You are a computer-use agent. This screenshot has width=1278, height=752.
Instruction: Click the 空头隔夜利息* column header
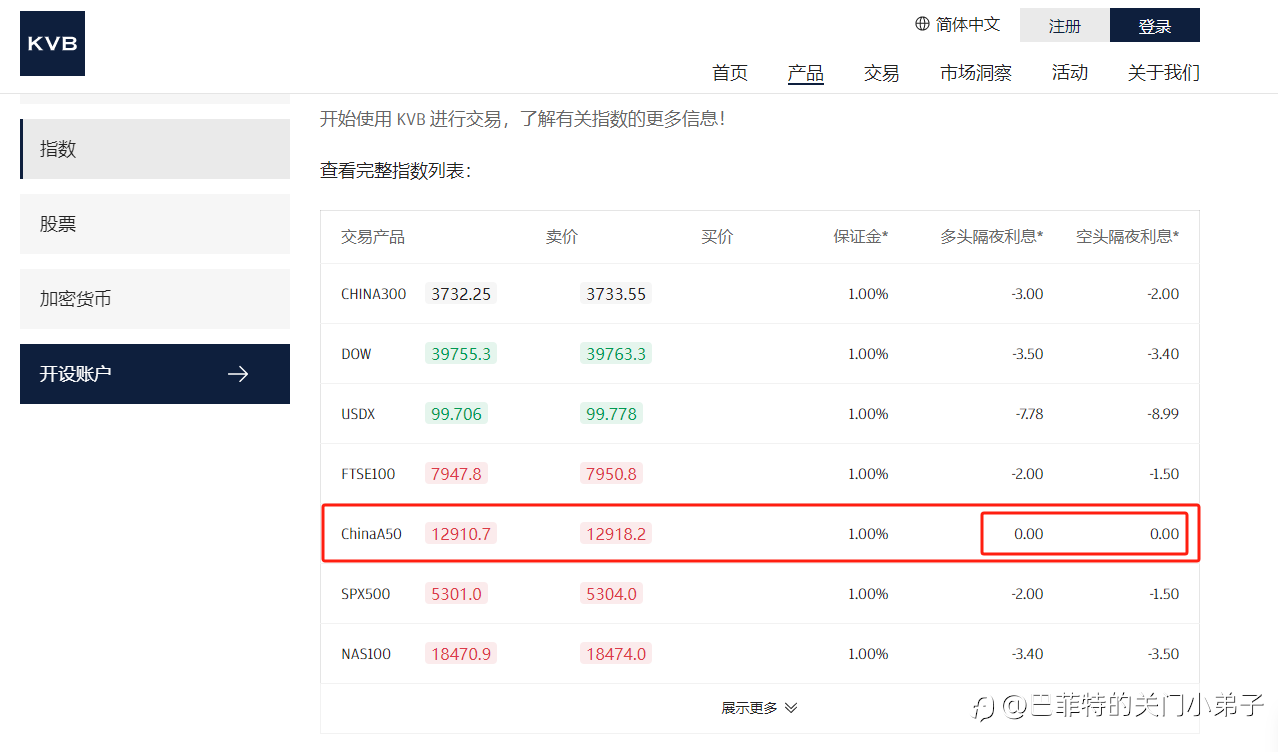[x=1128, y=237]
